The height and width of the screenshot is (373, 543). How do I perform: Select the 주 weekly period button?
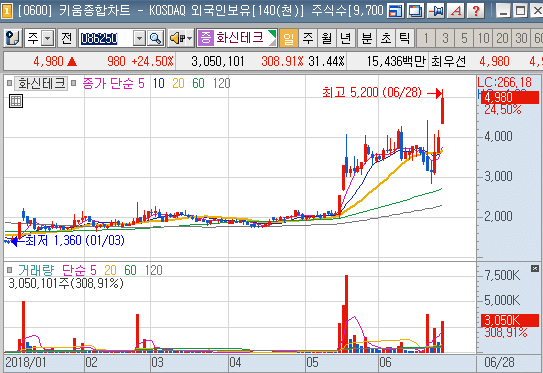tap(308, 38)
